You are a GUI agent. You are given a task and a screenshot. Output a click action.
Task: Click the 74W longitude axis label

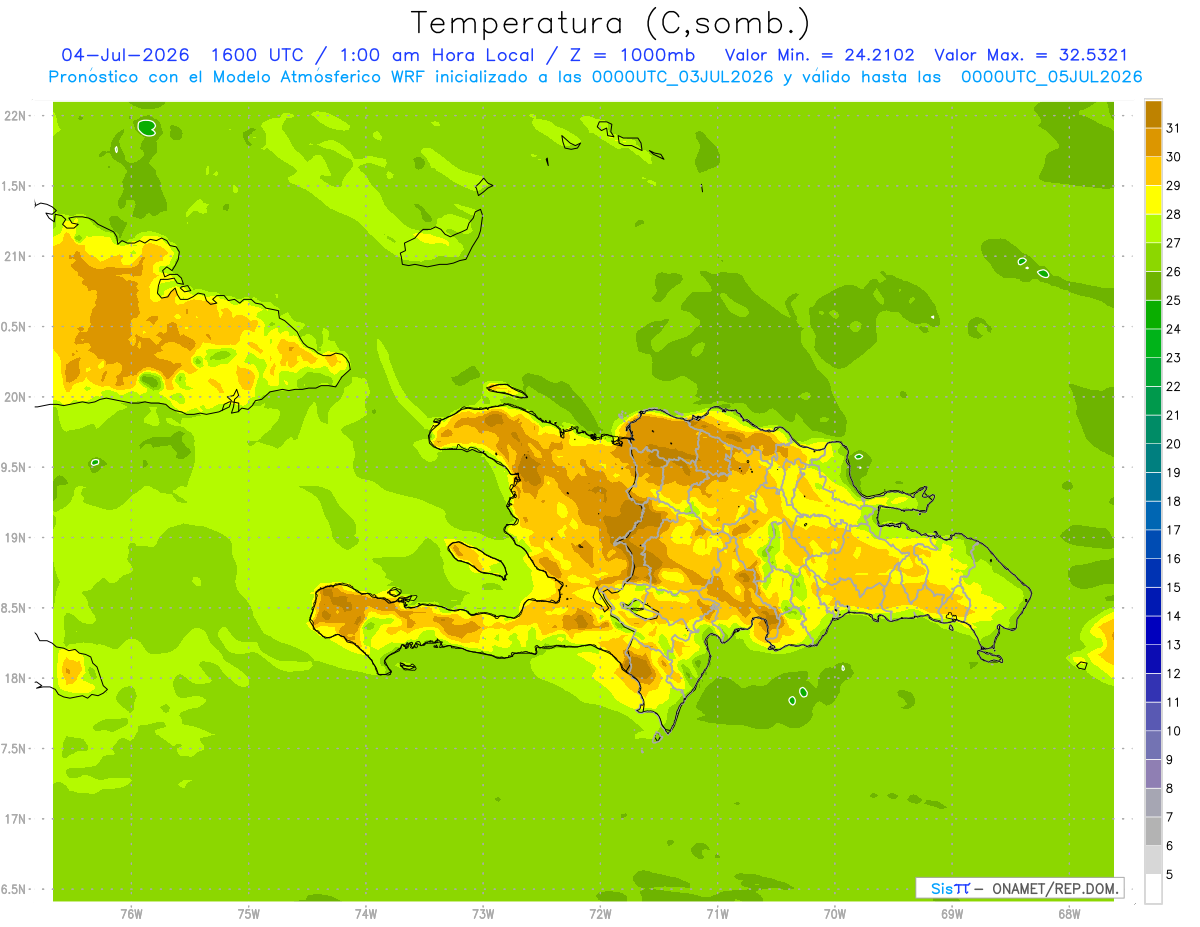365,914
